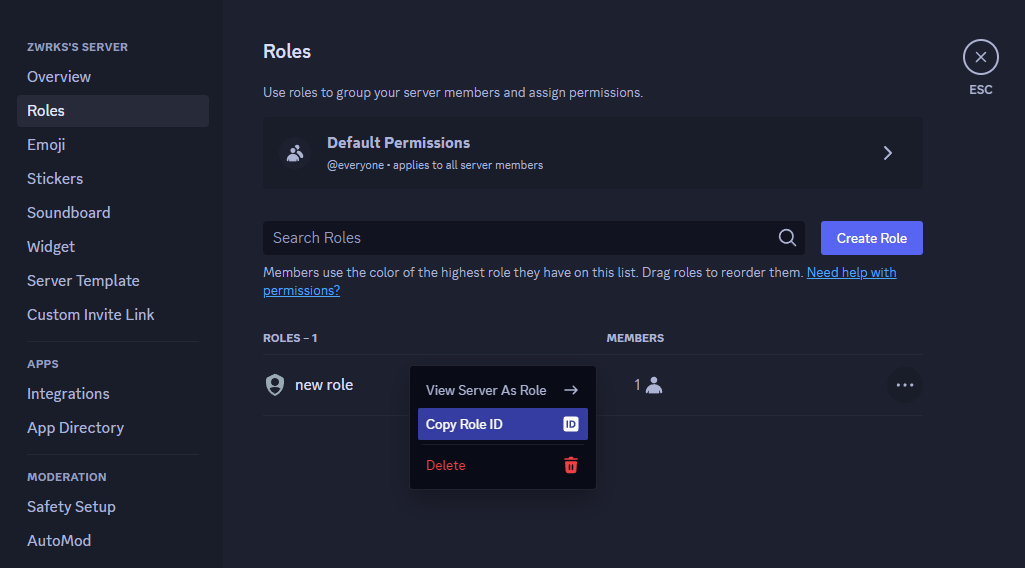Click the search magnifier icon in Search Roles
This screenshot has width=1025, height=568.
coord(787,238)
